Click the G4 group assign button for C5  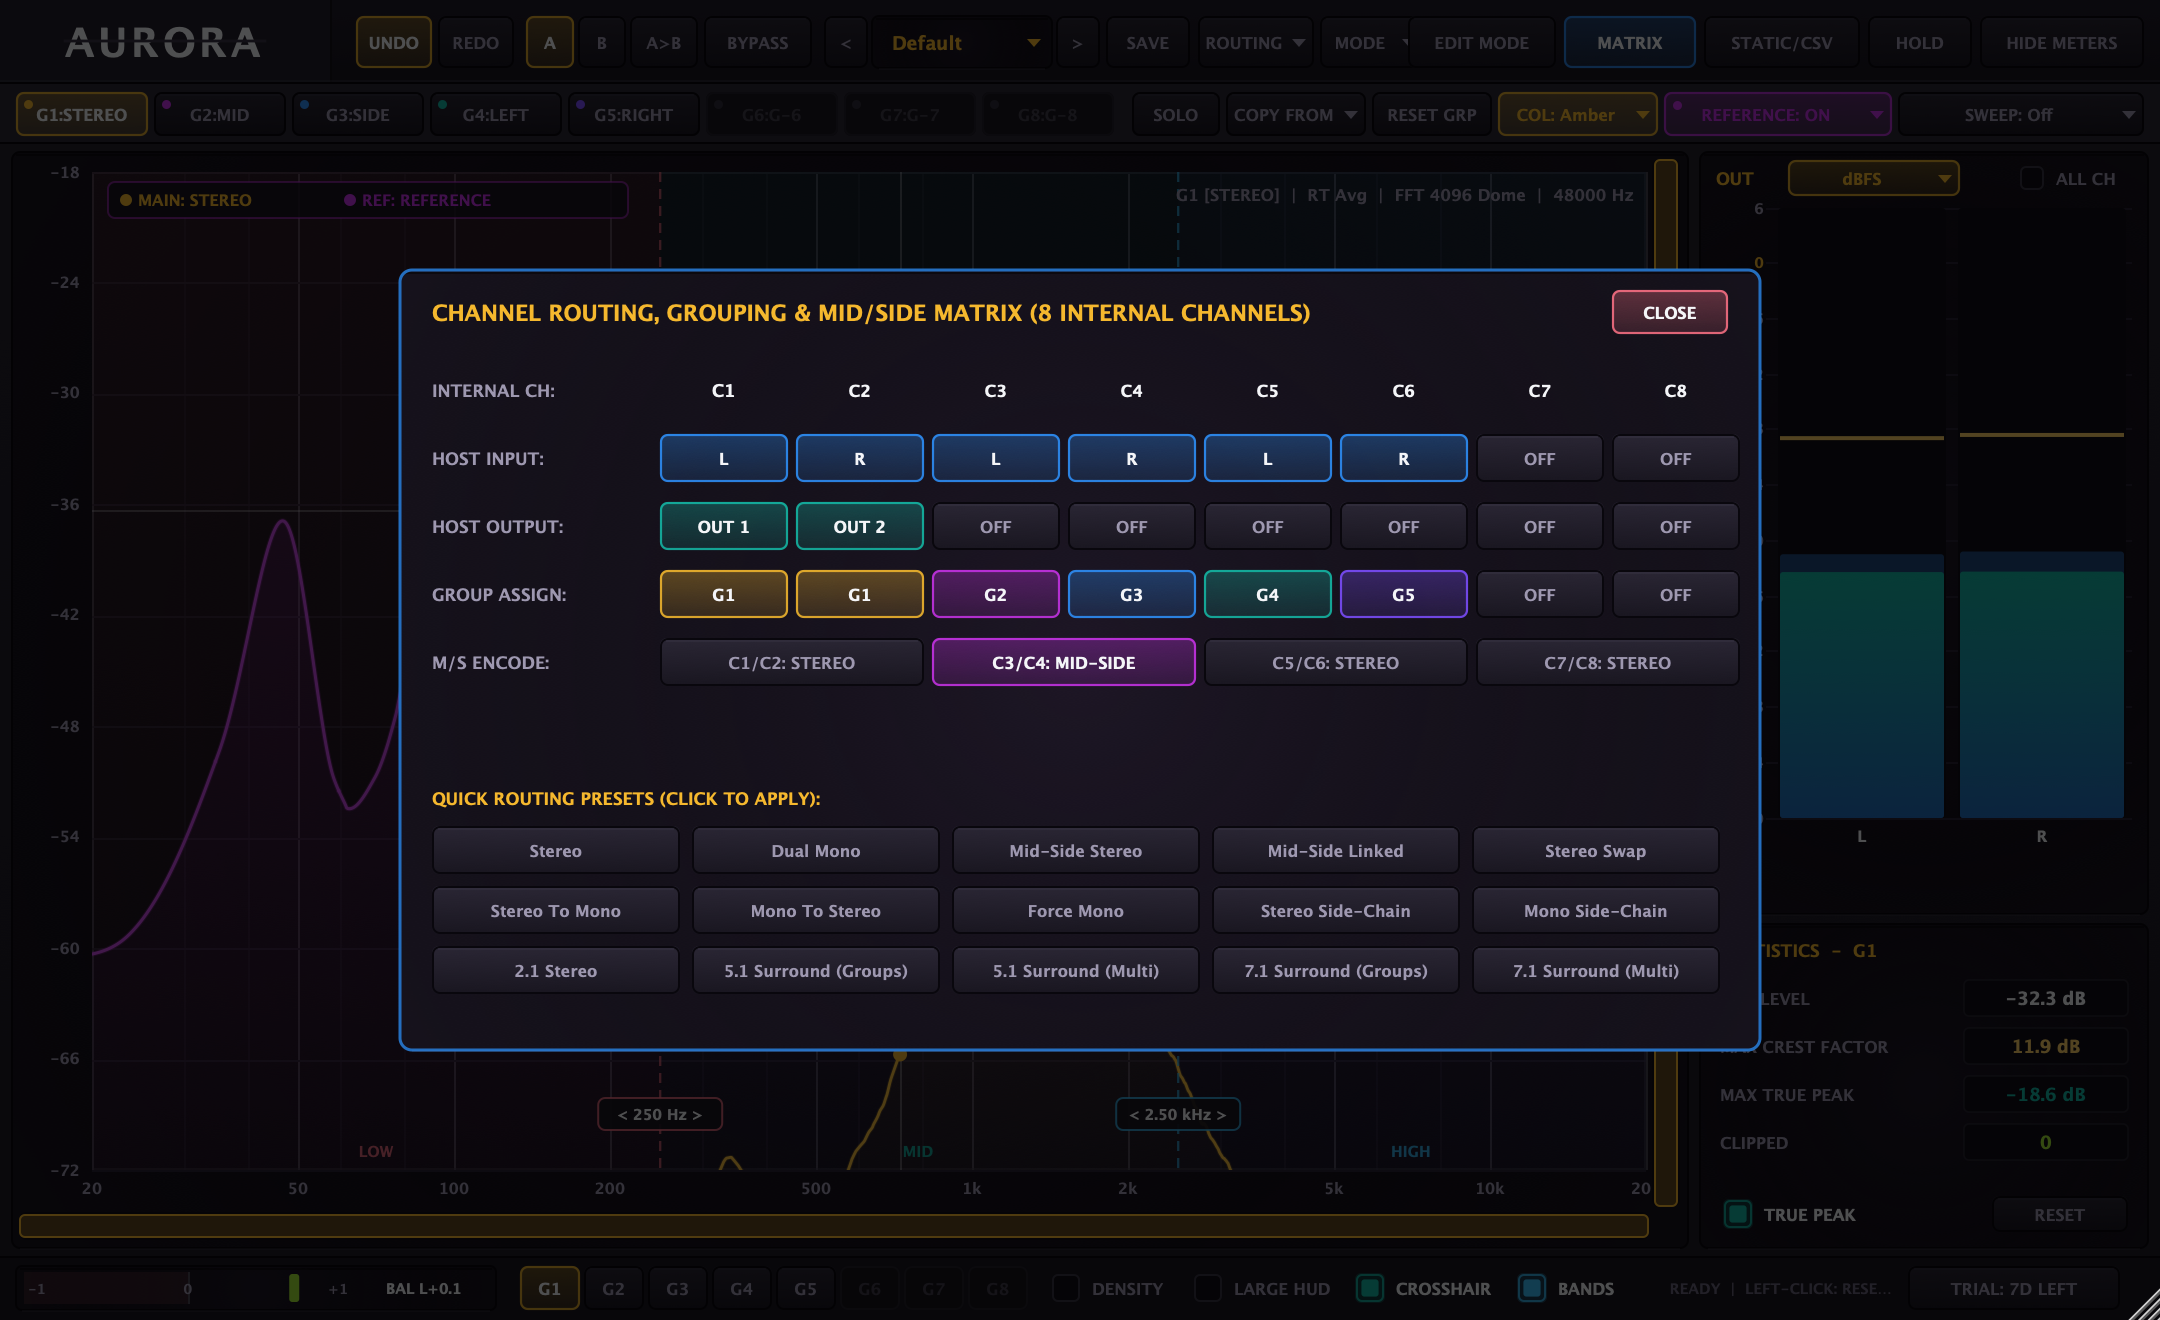pyautogui.click(x=1267, y=594)
